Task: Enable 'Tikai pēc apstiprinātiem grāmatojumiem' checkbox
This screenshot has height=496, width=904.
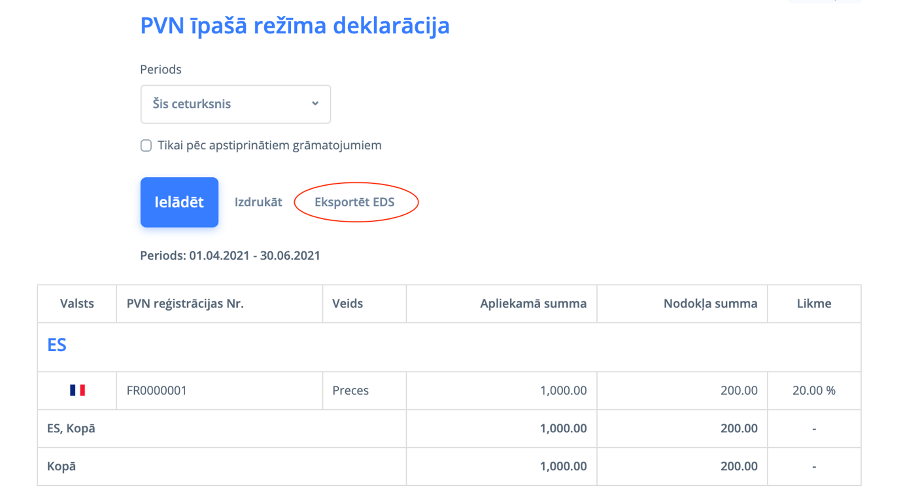Action: pos(146,146)
